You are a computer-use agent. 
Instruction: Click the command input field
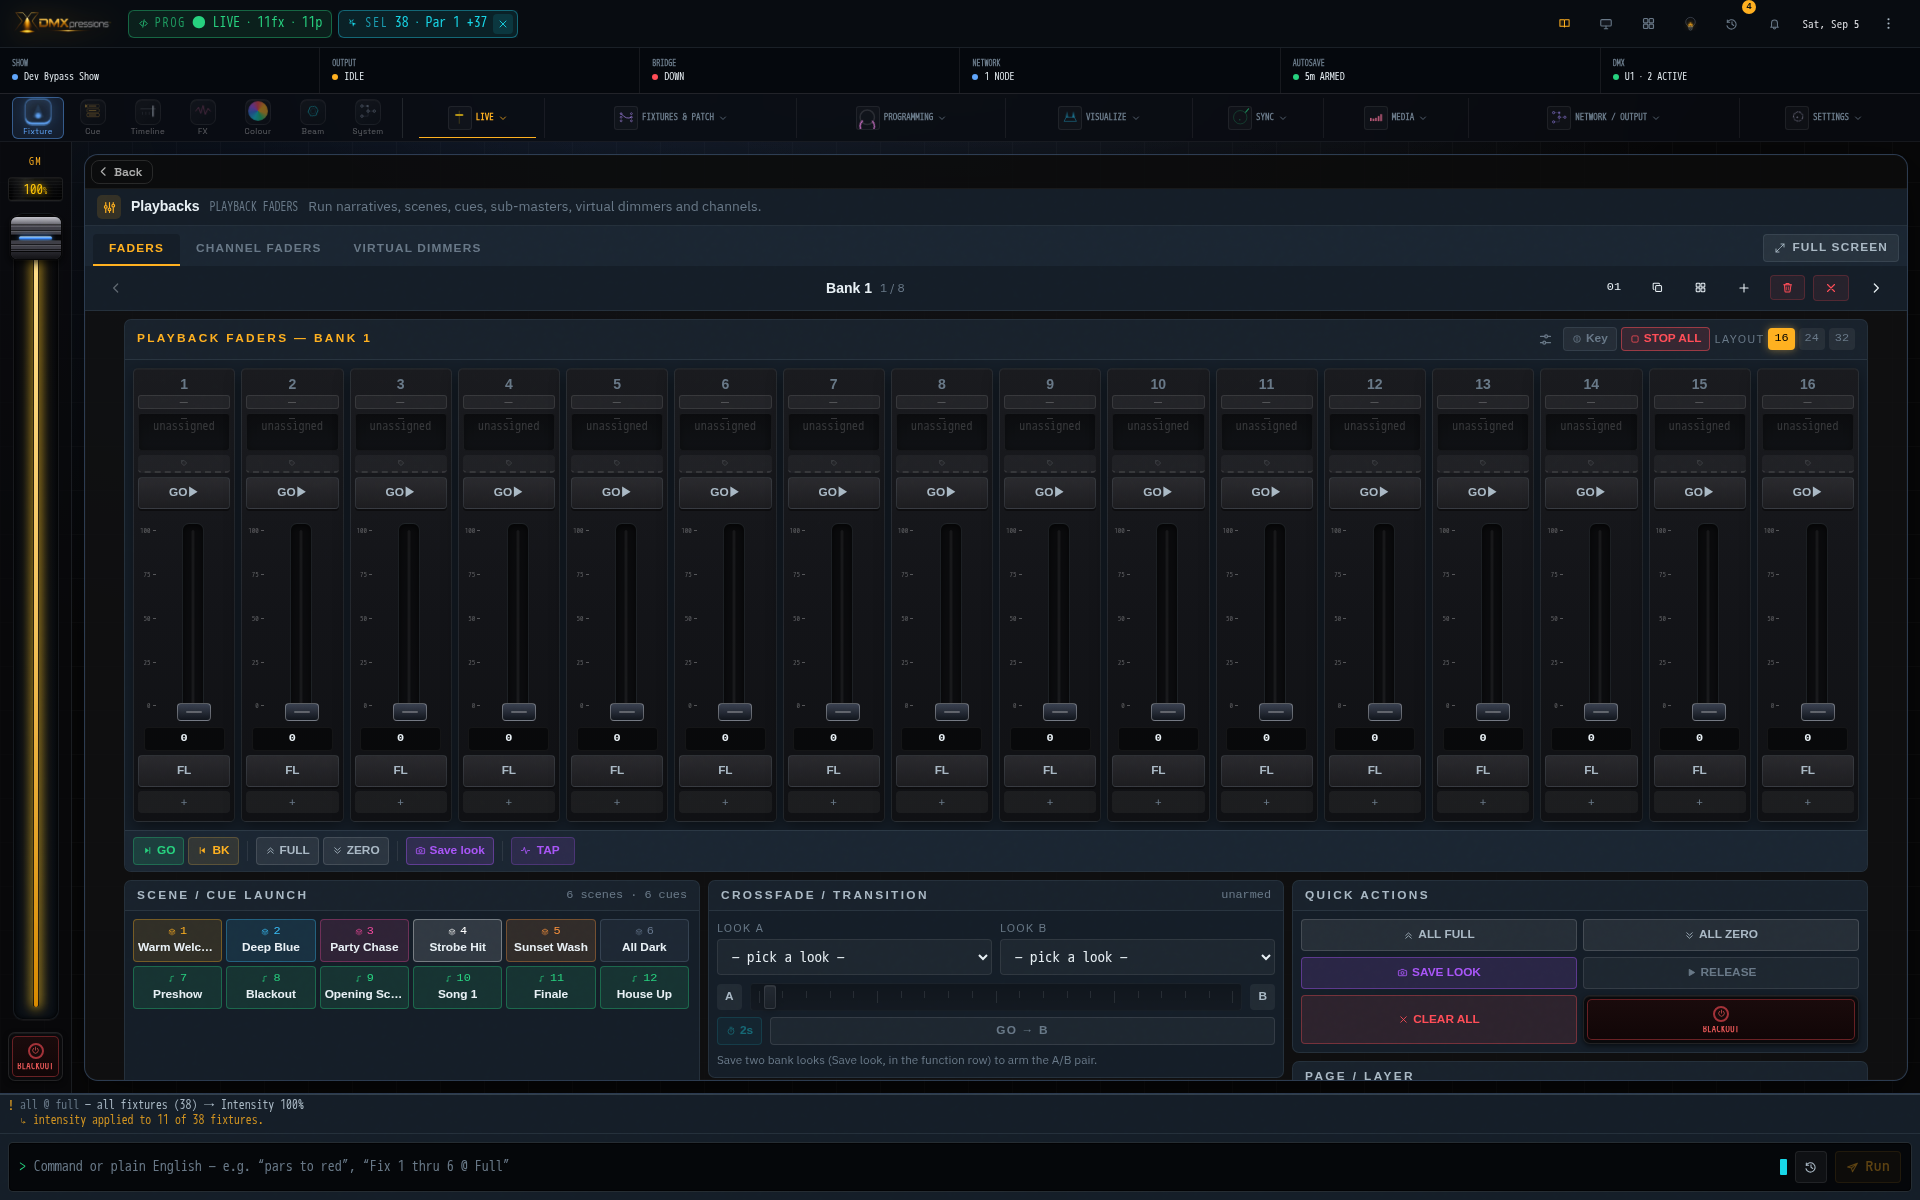[x=900, y=1167]
